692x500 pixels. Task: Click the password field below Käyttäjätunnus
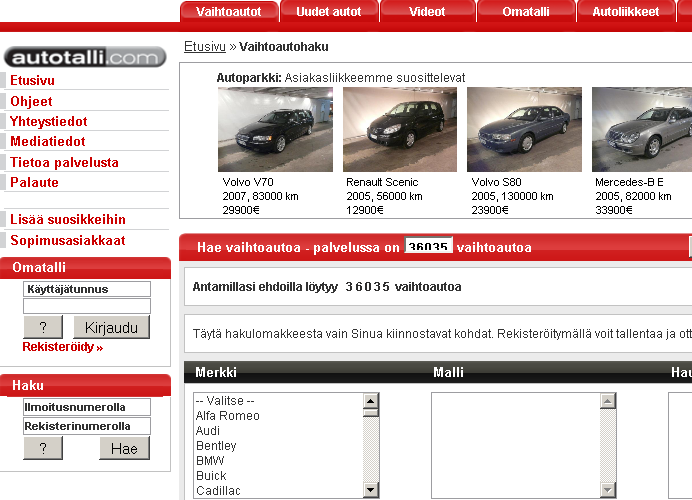[87, 306]
